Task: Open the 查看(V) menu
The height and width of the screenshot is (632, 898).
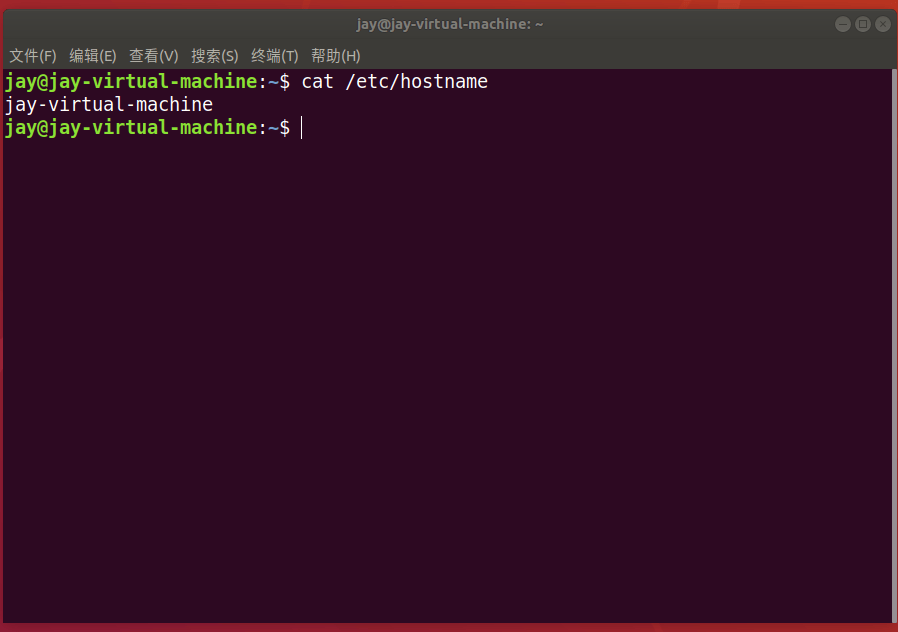Action: 153,56
